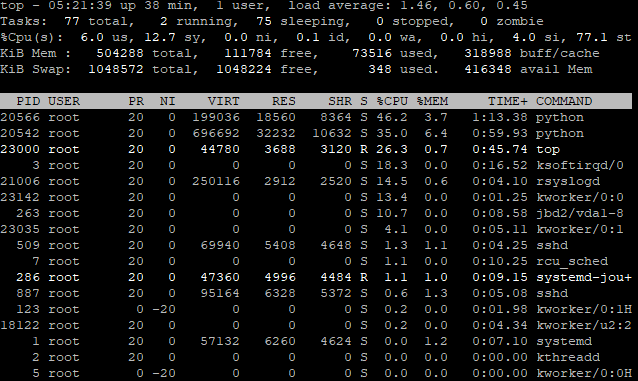
Task: Click the %CPU column header
Action: point(392,101)
